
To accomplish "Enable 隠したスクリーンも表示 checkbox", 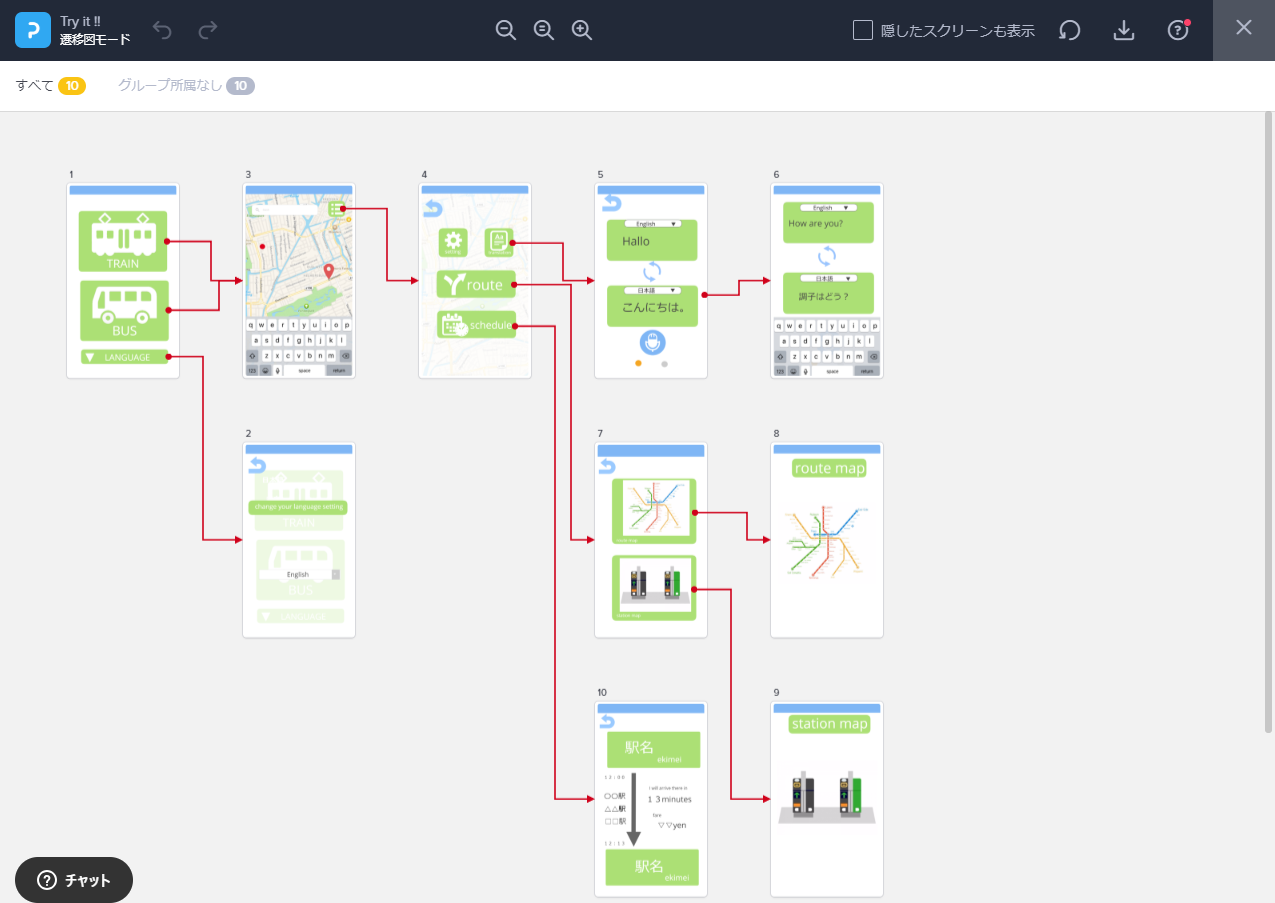I will pyautogui.click(x=863, y=30).
